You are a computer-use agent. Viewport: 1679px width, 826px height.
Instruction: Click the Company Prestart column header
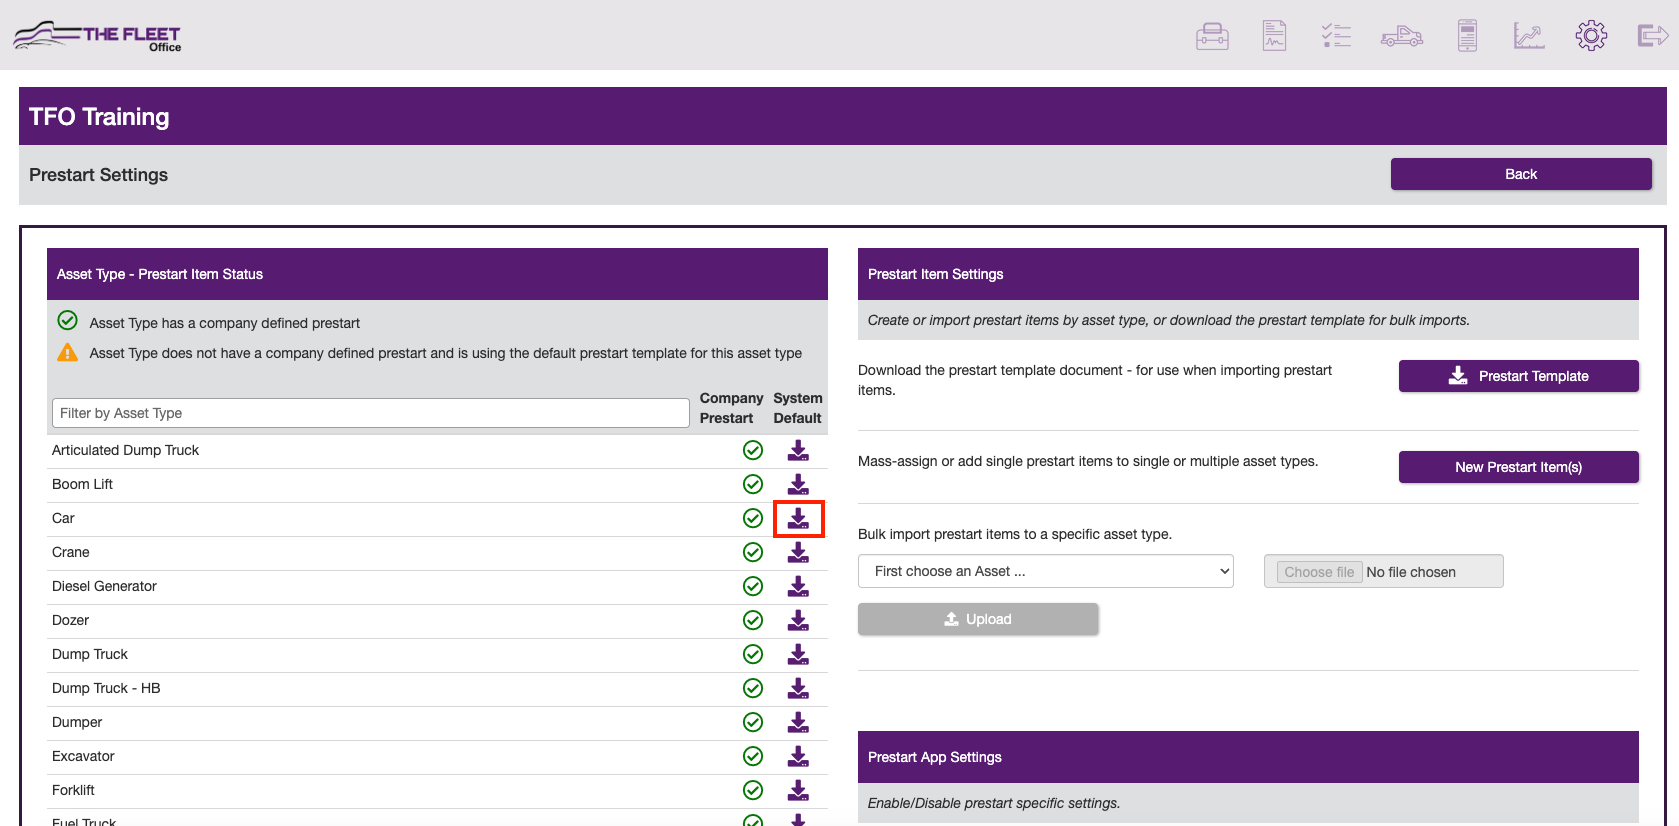tap(731, 408)
